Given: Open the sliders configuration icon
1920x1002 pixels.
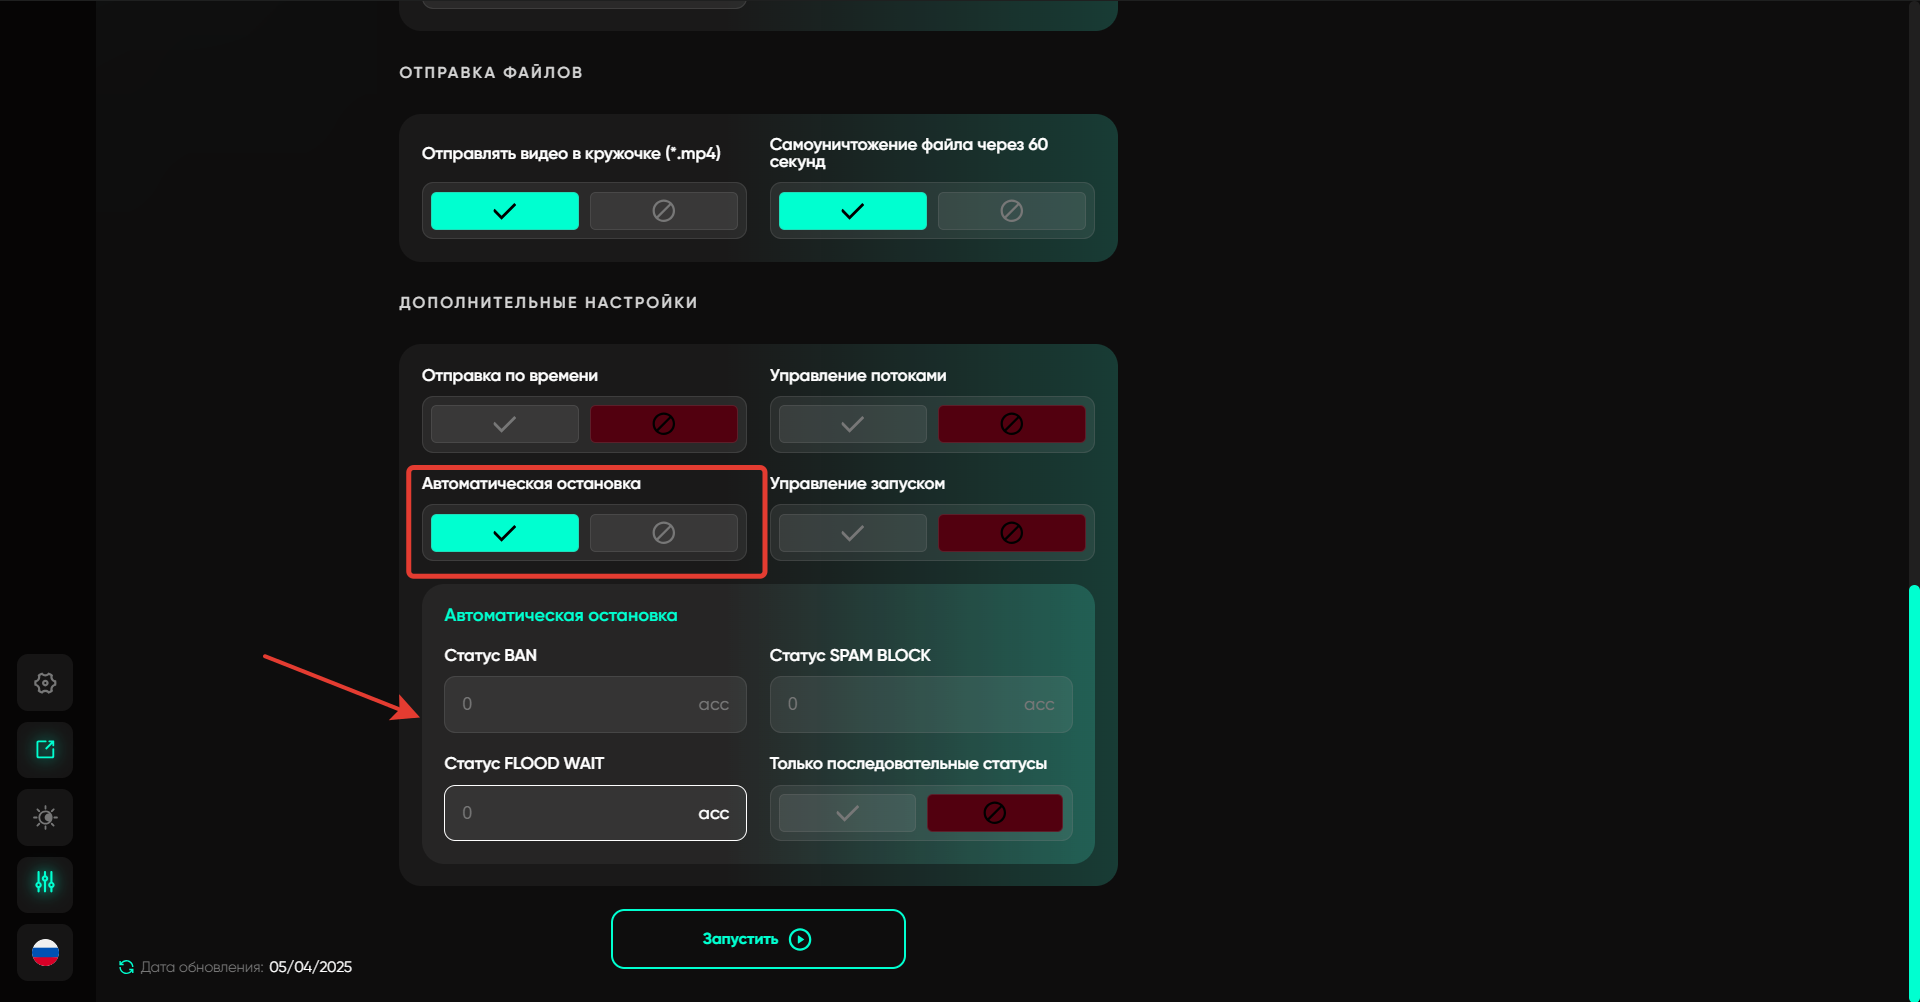Looking at the screenshot, I should coord(45,883).
